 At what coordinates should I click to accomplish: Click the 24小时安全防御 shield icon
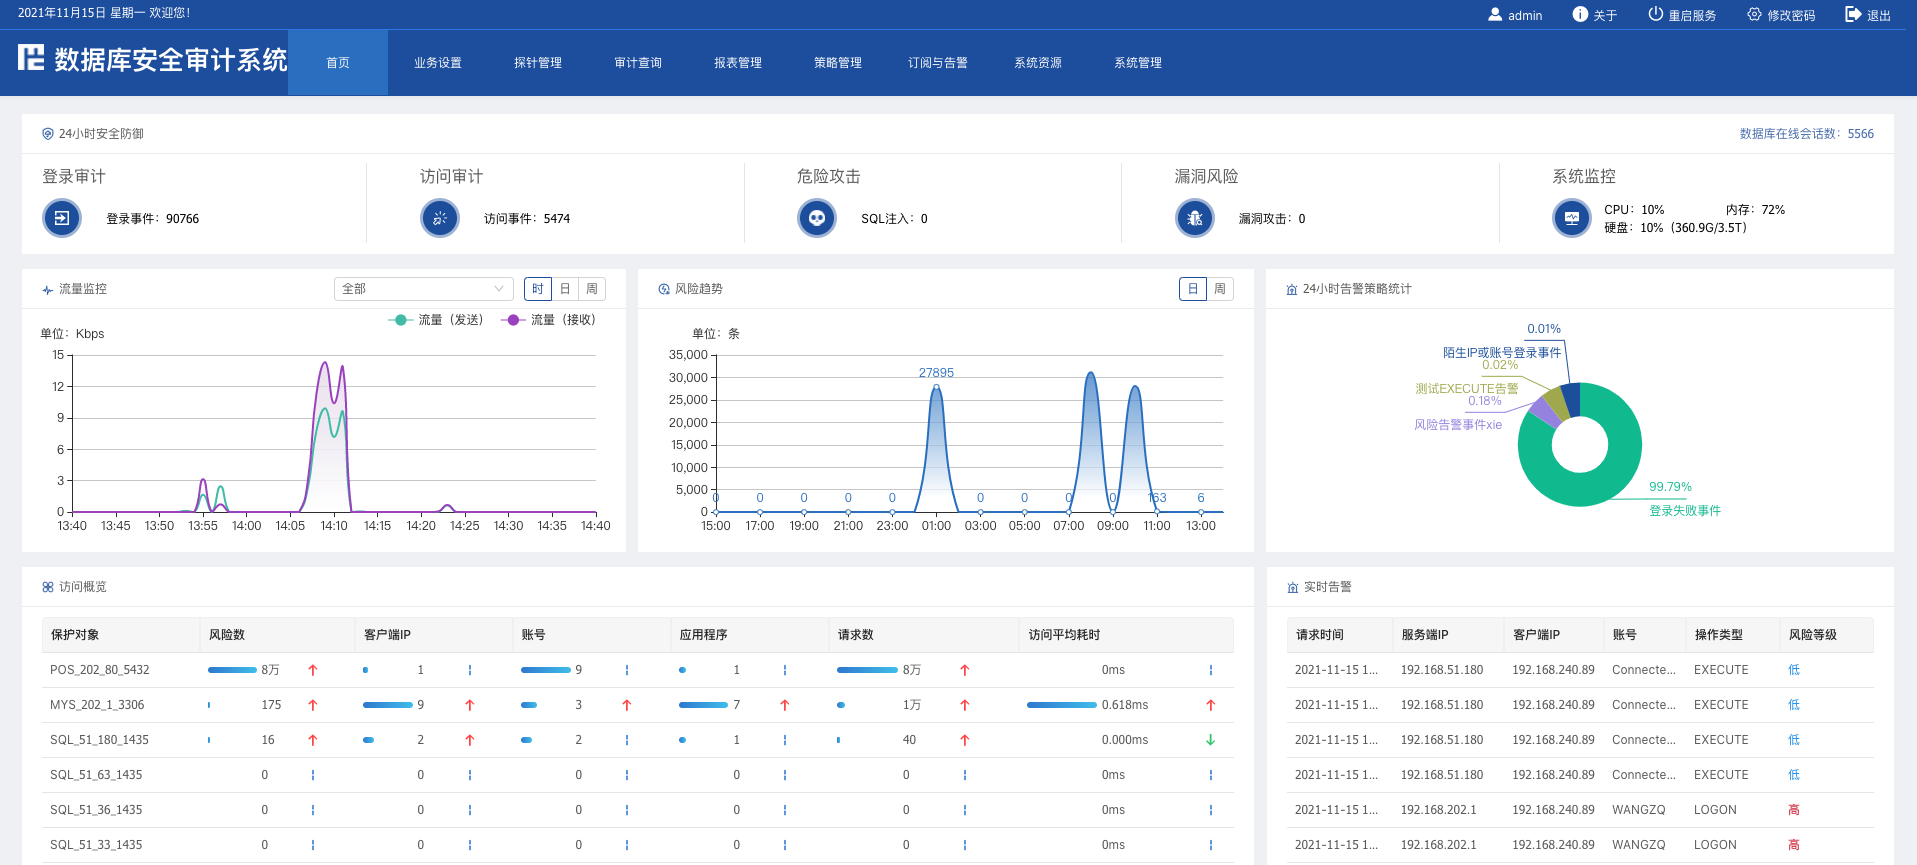tap(48, 134)
